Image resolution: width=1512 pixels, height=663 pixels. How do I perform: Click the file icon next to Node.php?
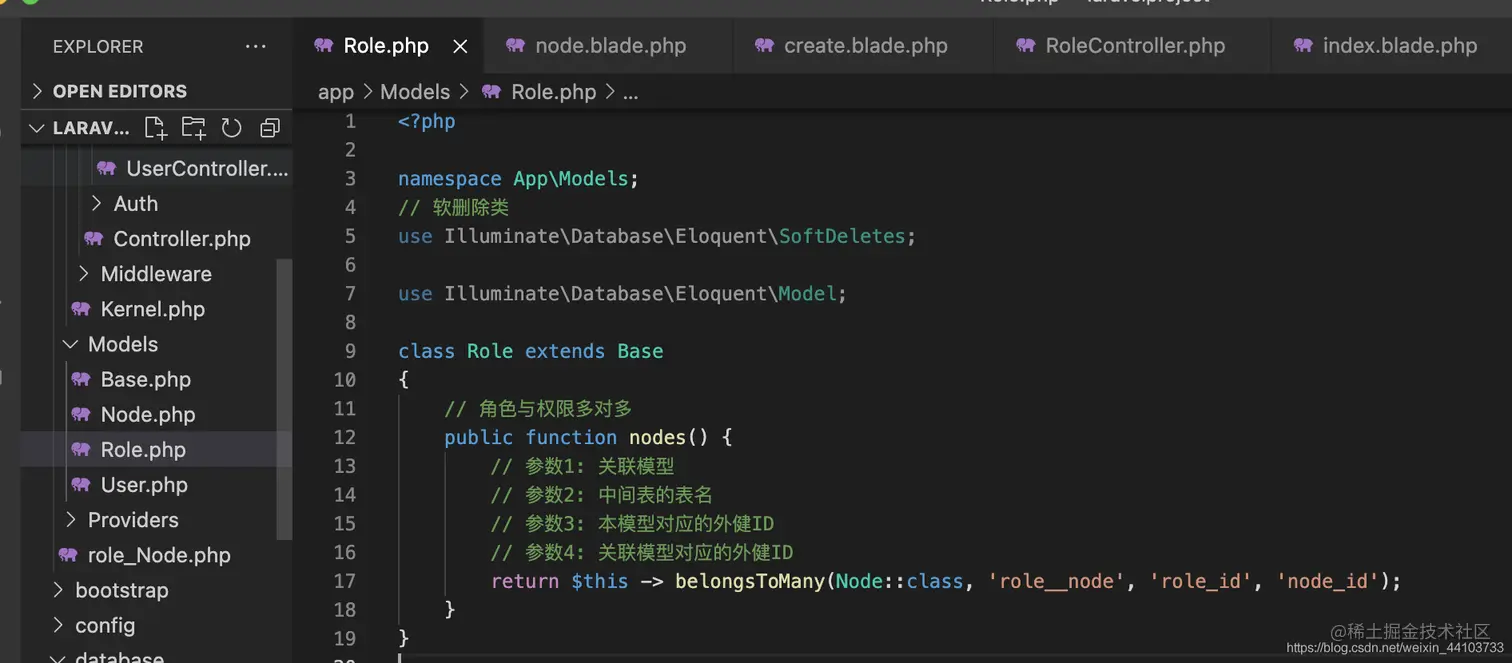pyautogui.click(x=81, y=414)
